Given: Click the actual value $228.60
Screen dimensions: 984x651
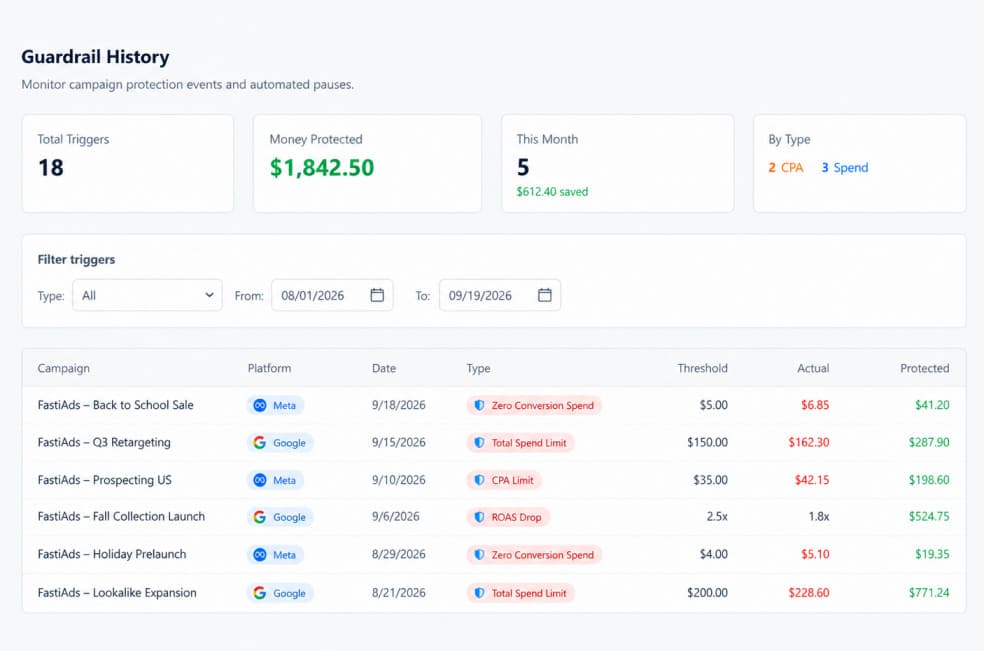Looking at the screenshot, I should (809, 593).
